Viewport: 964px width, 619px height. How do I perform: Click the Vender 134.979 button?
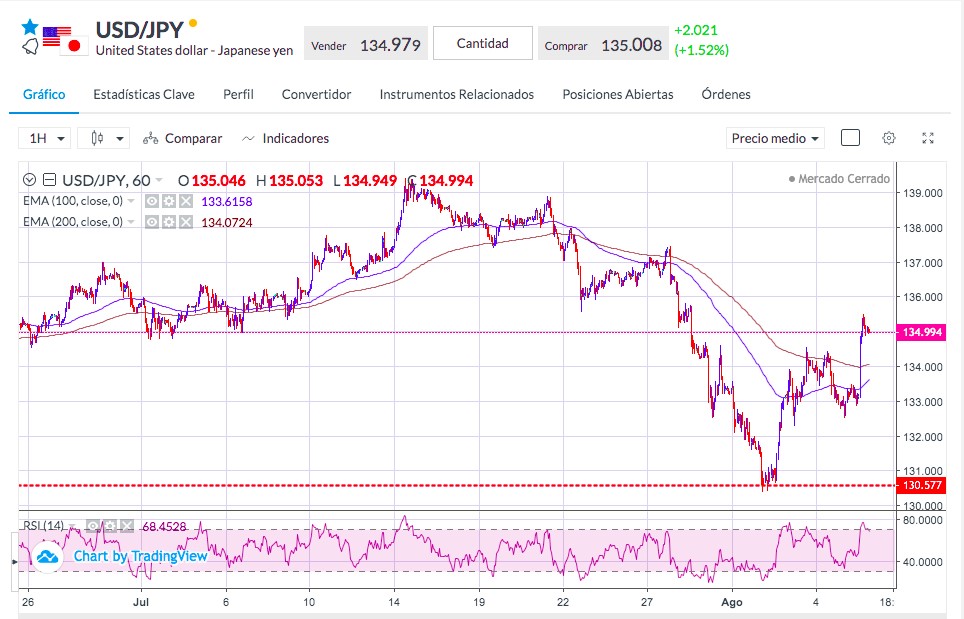366,43
